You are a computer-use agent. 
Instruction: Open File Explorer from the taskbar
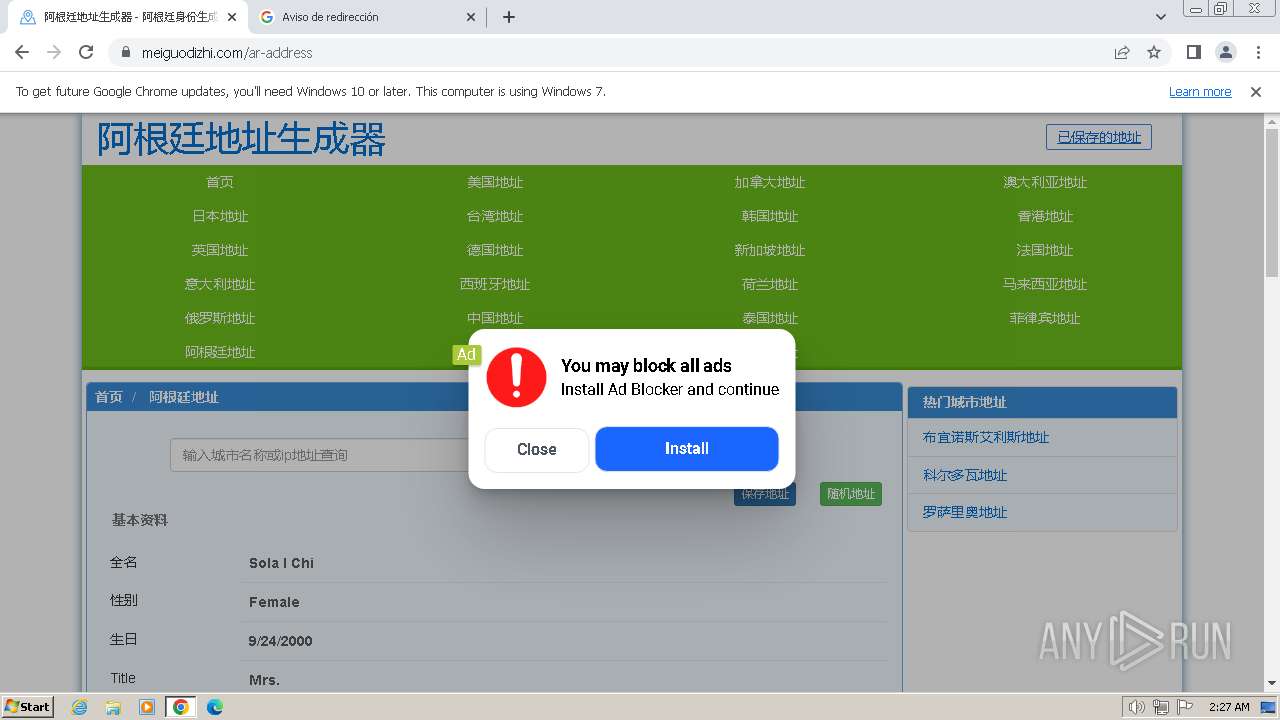tap(113, 707)
